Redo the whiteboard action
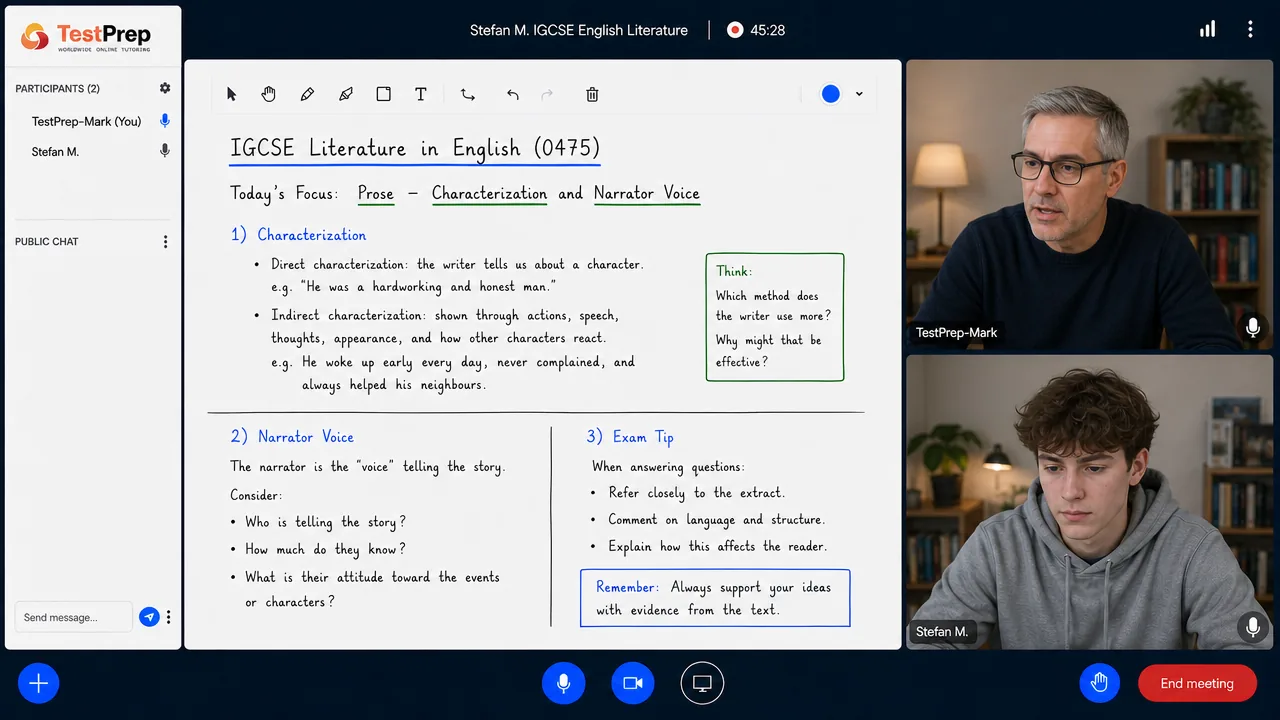Image resolution: width=1280 pixels, height=720 pixels. click(x=547, y=94)
